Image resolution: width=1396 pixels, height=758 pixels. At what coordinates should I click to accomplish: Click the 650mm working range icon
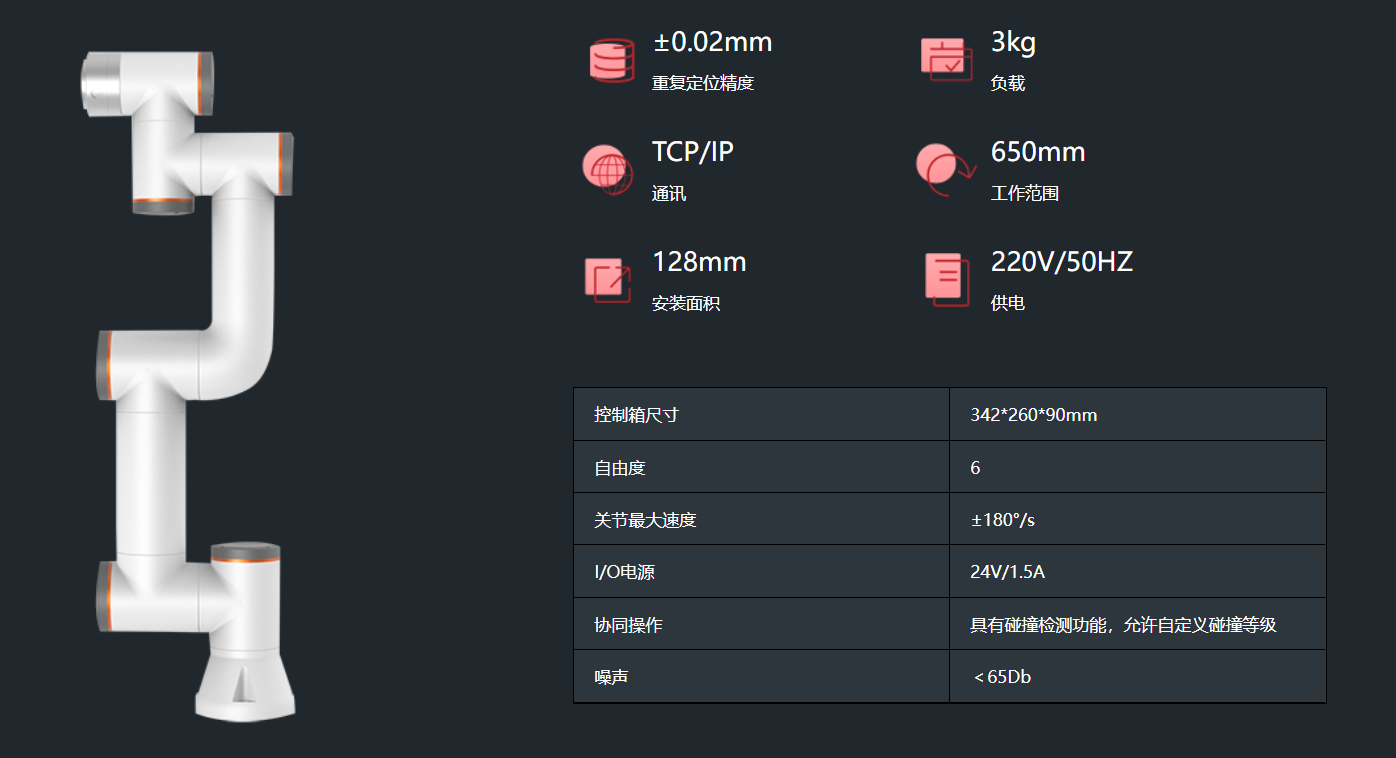click(x=944, y=170)
